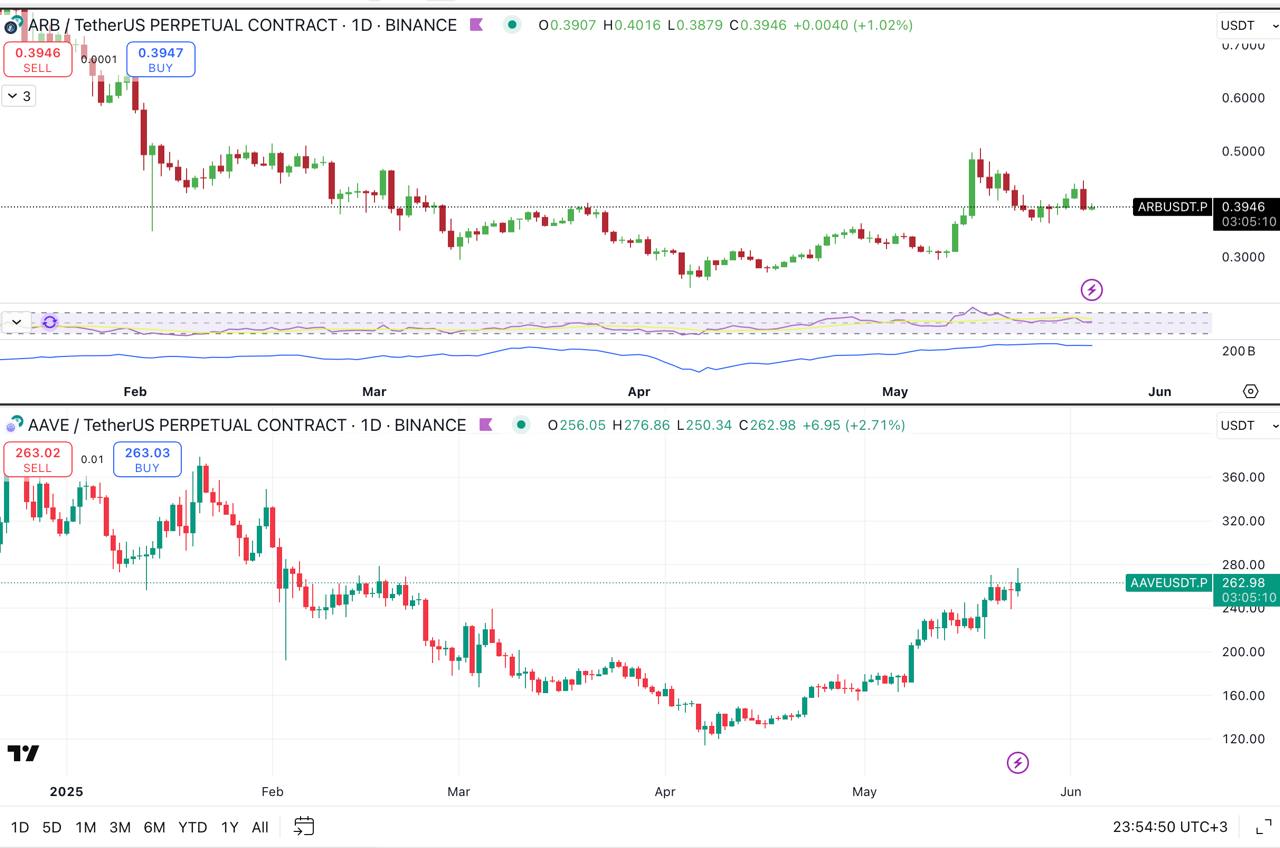Screen dimensions: 1280x848
Task: Click ARB spread value 0.0001
Action: (99, 60)
